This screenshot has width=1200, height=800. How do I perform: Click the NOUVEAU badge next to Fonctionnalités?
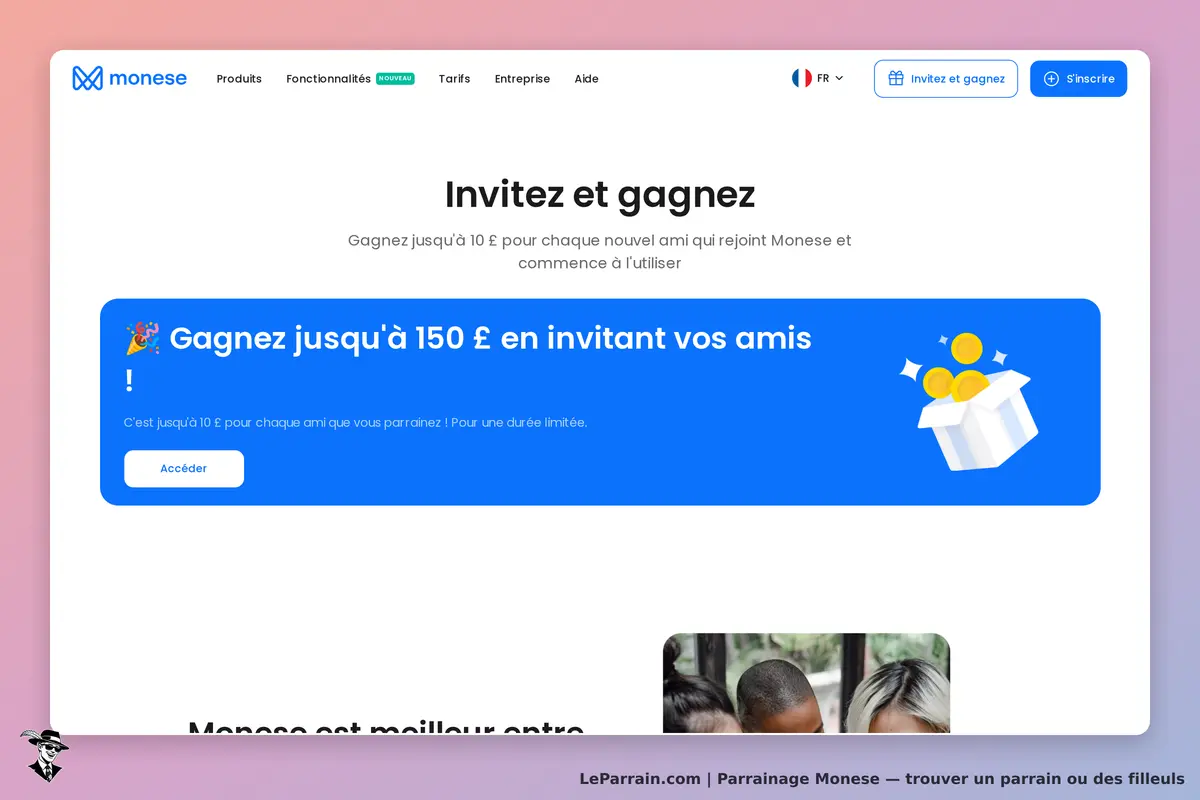395,78
